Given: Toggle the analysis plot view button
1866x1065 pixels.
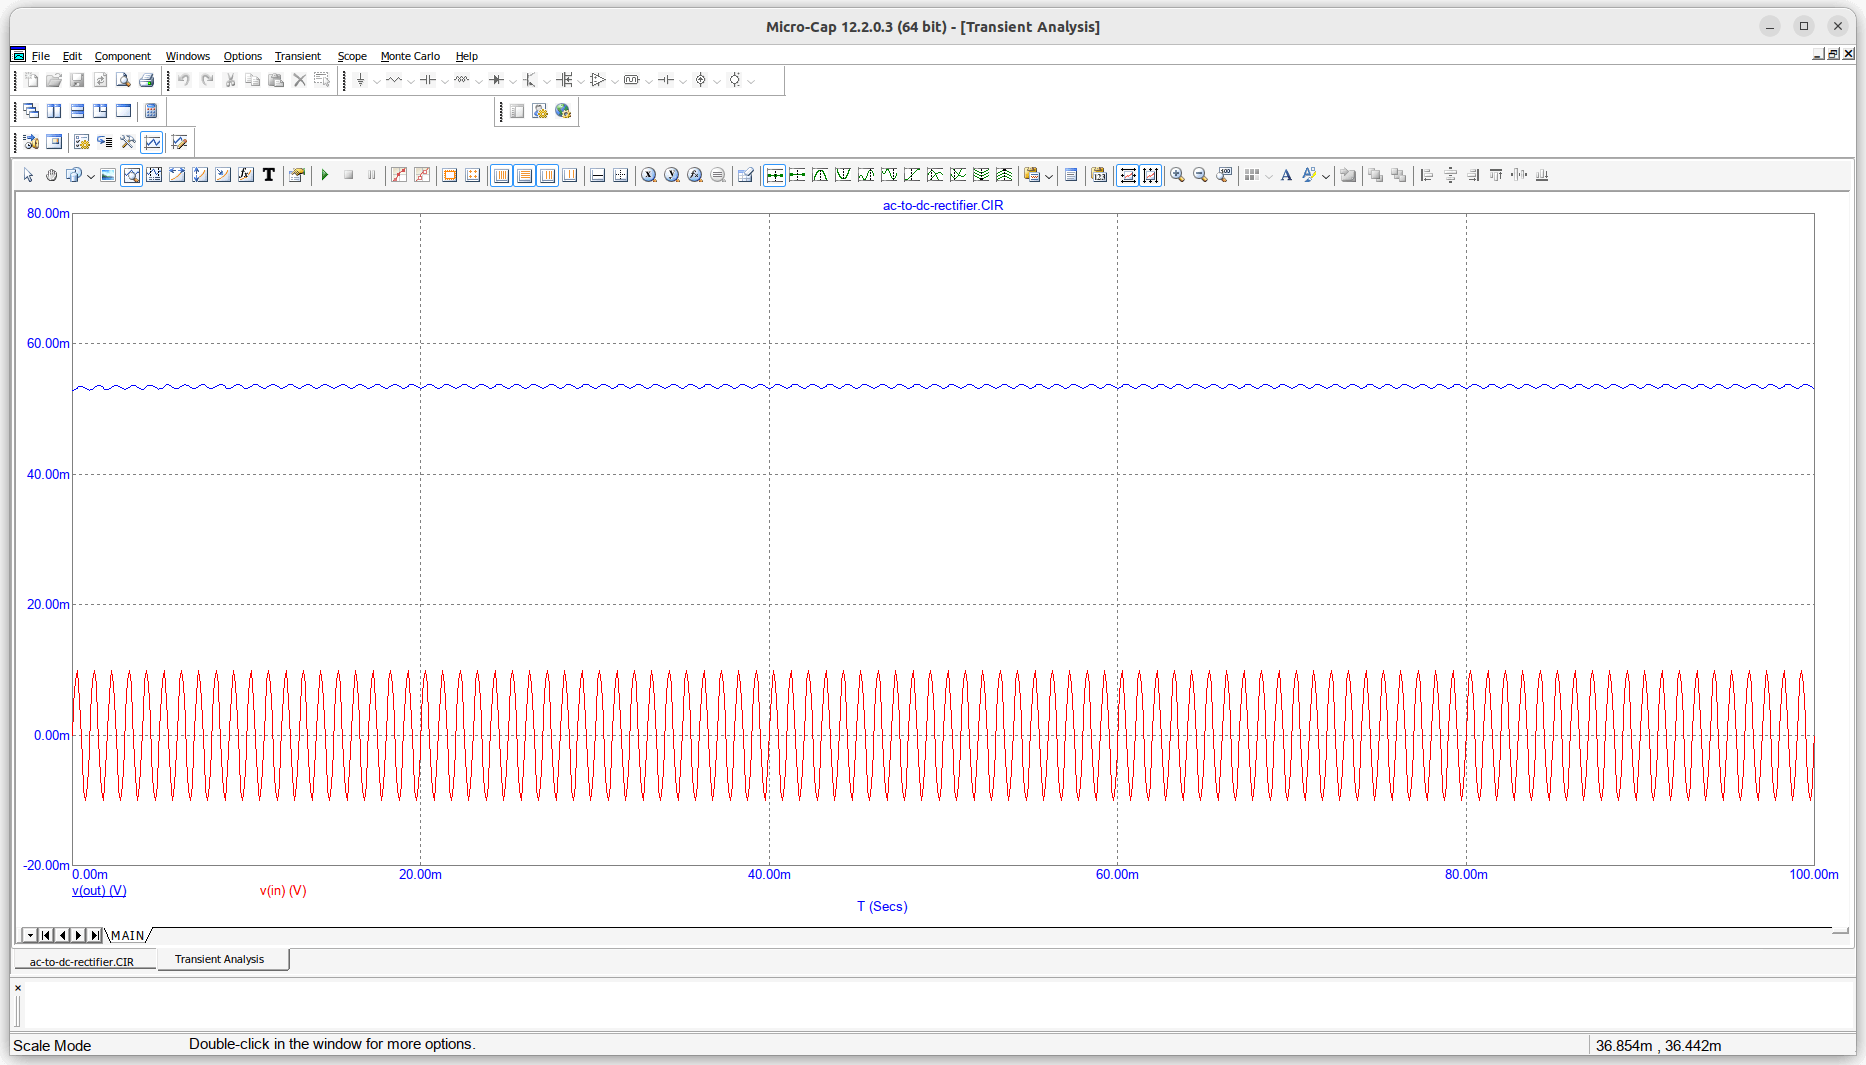Looking at the screenshot, I should [x=152, y=142].
